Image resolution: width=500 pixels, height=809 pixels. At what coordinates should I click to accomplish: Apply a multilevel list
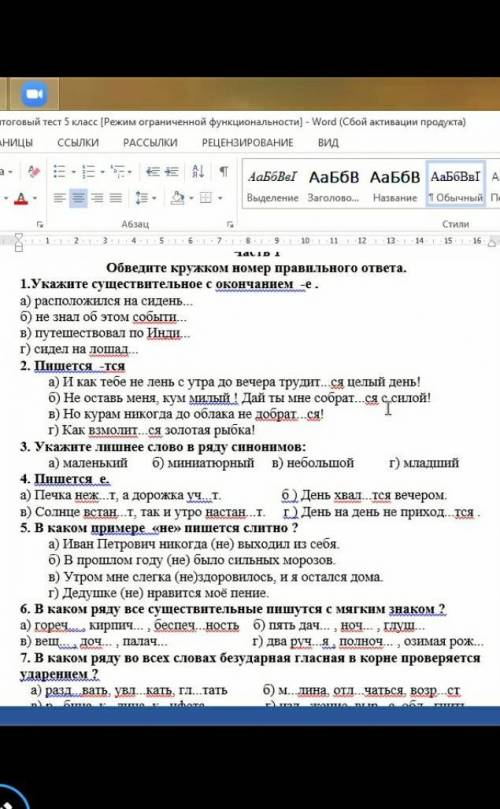pyautogui.click(x=118, y=171)
